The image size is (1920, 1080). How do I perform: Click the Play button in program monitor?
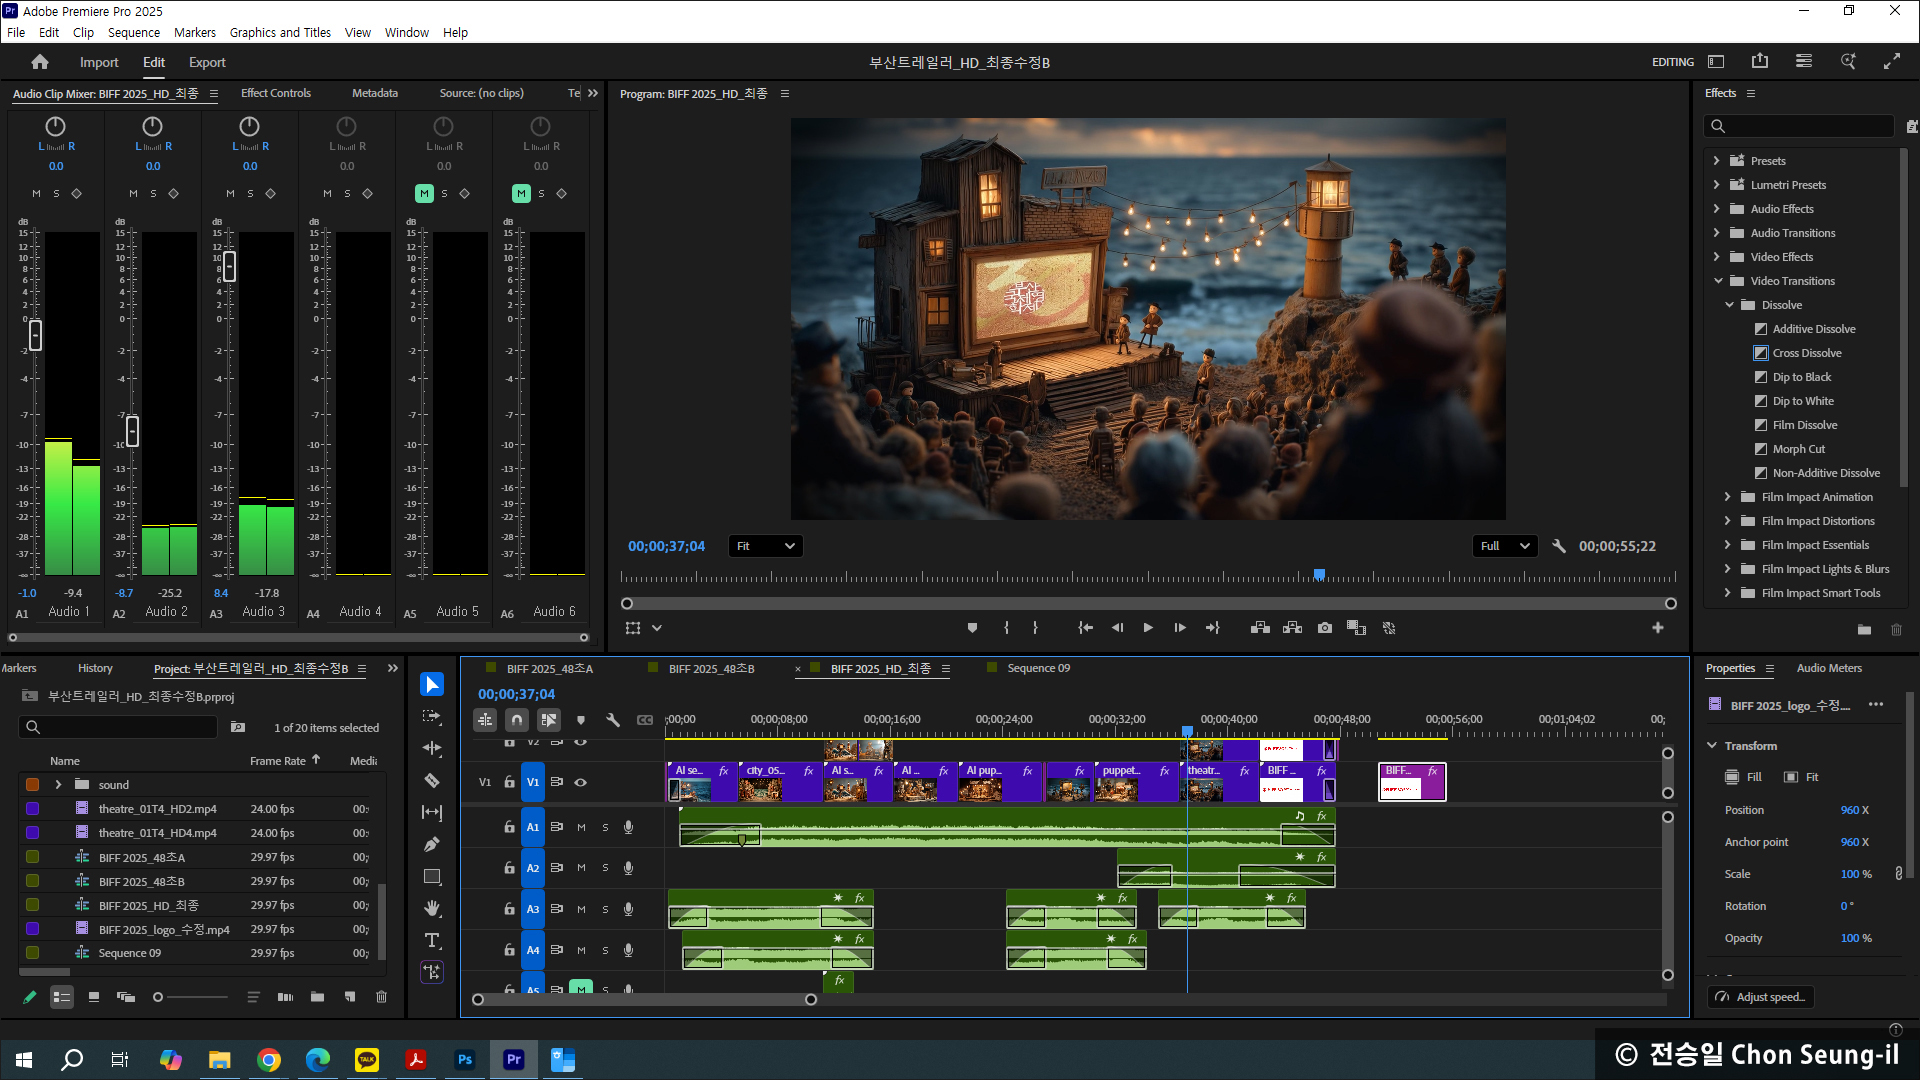[x=1148, y=628]
